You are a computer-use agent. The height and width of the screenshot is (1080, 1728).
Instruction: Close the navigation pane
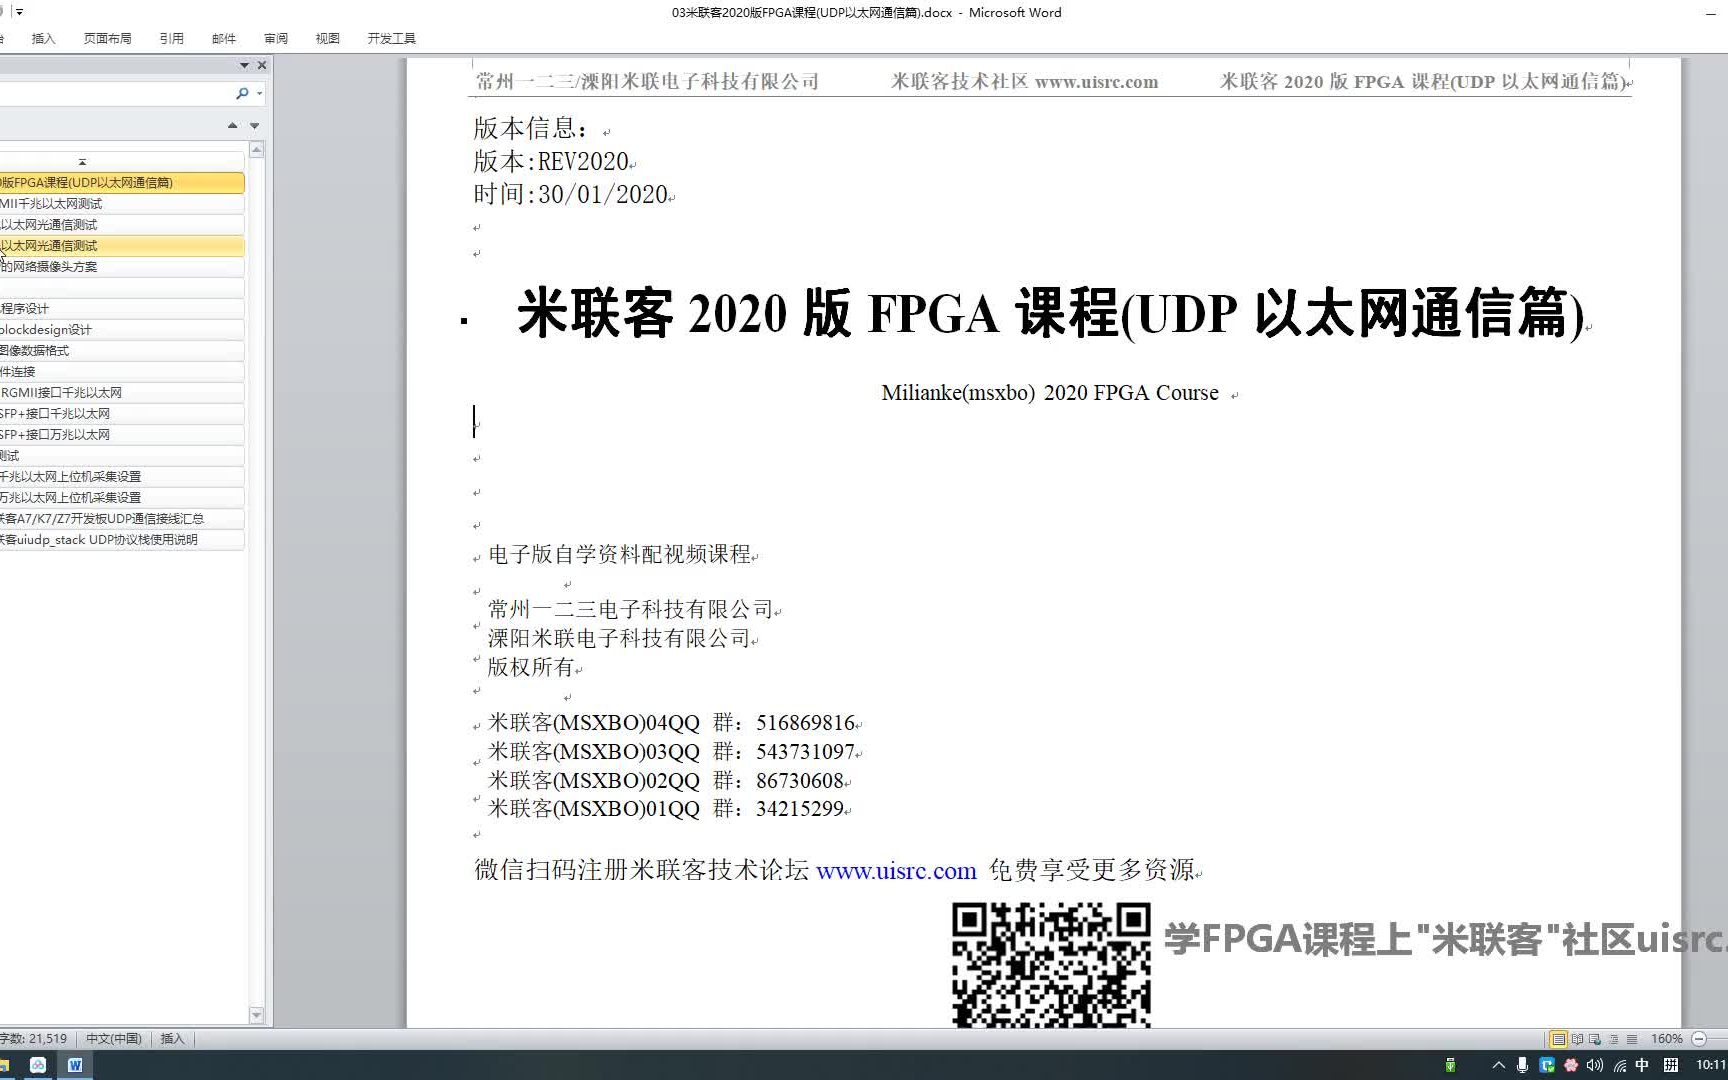262,65
